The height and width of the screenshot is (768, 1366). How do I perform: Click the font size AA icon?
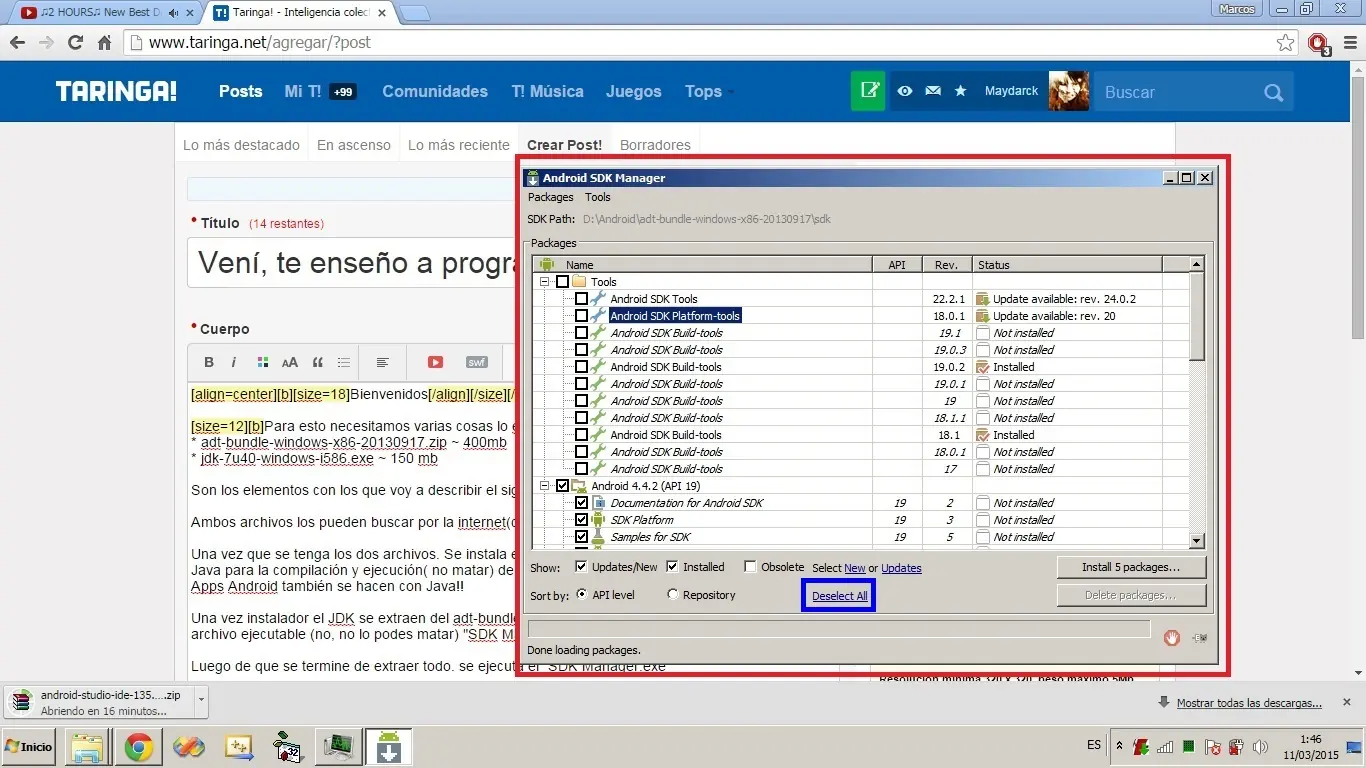pyautogui.click(x=290, y=362)
